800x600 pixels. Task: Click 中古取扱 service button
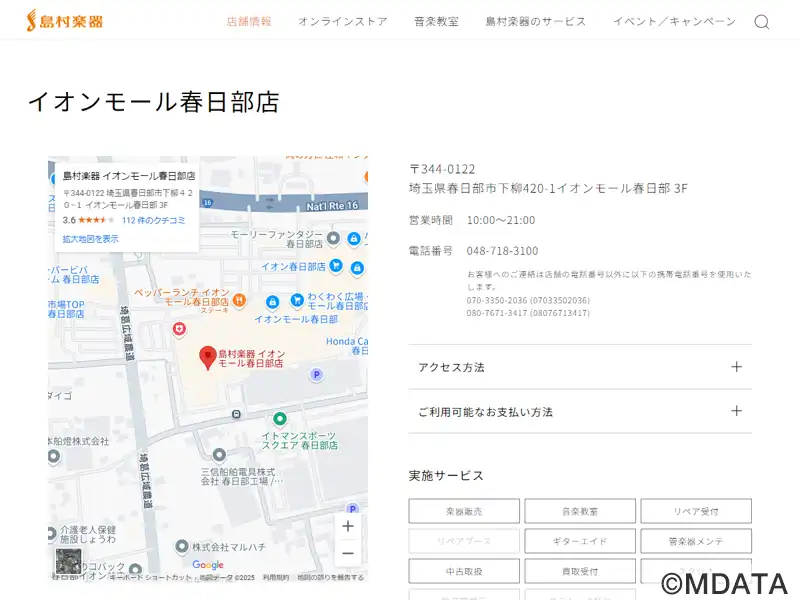pos(464,571)
